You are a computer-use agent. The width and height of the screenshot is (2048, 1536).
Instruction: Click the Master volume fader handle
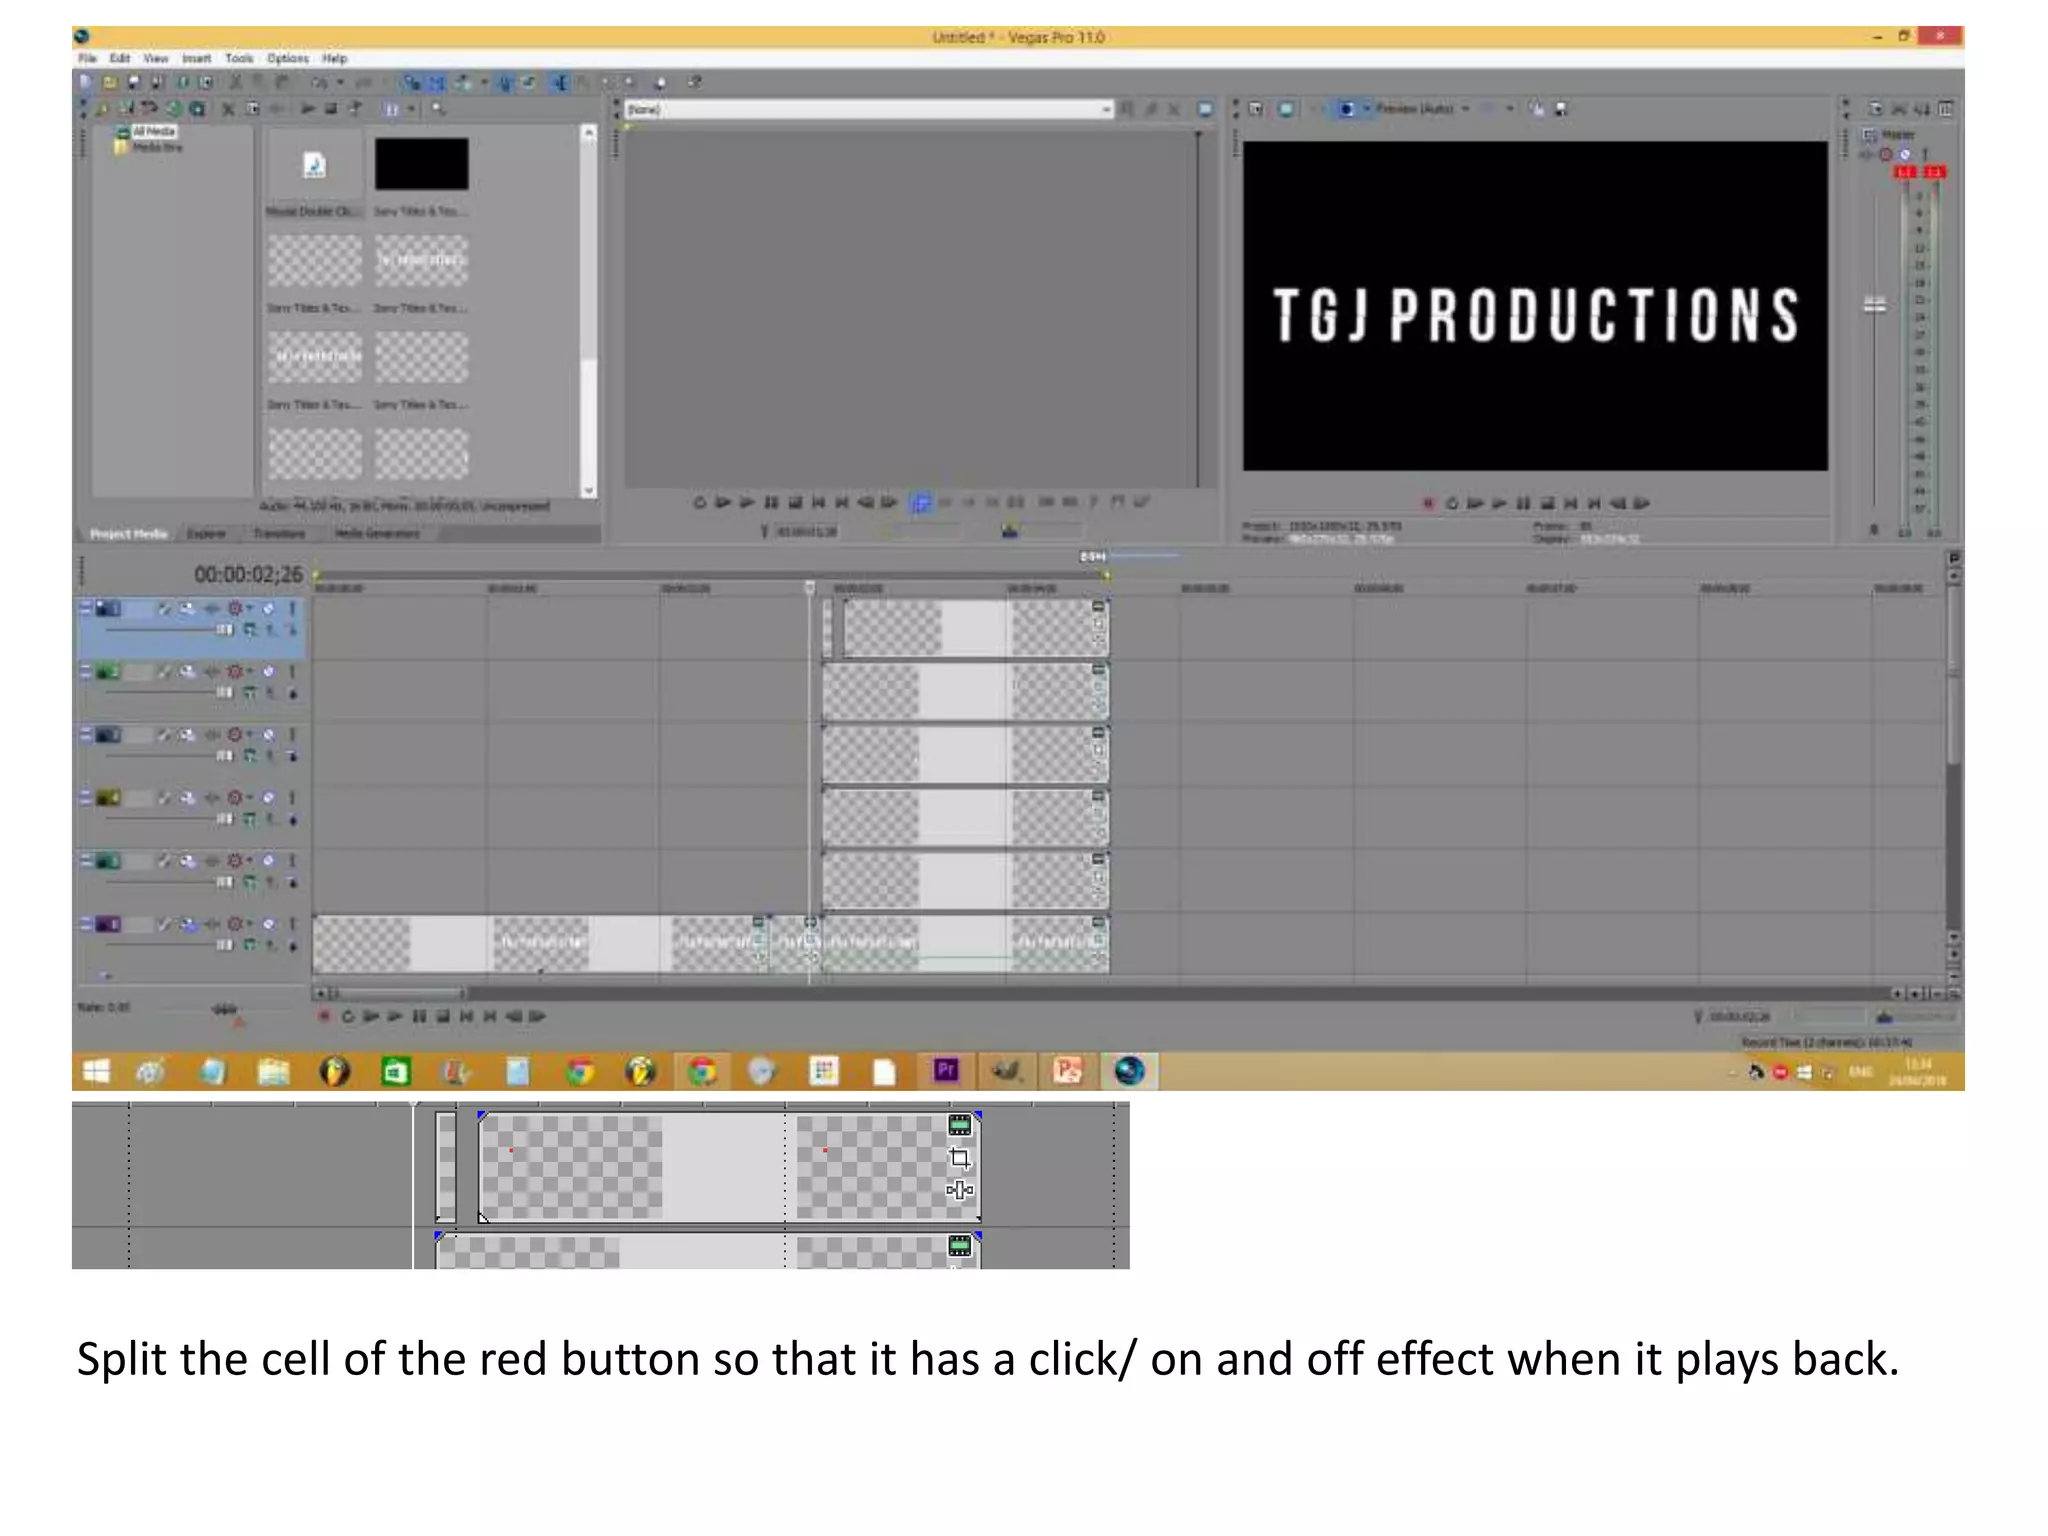[x=1875, y=304]
